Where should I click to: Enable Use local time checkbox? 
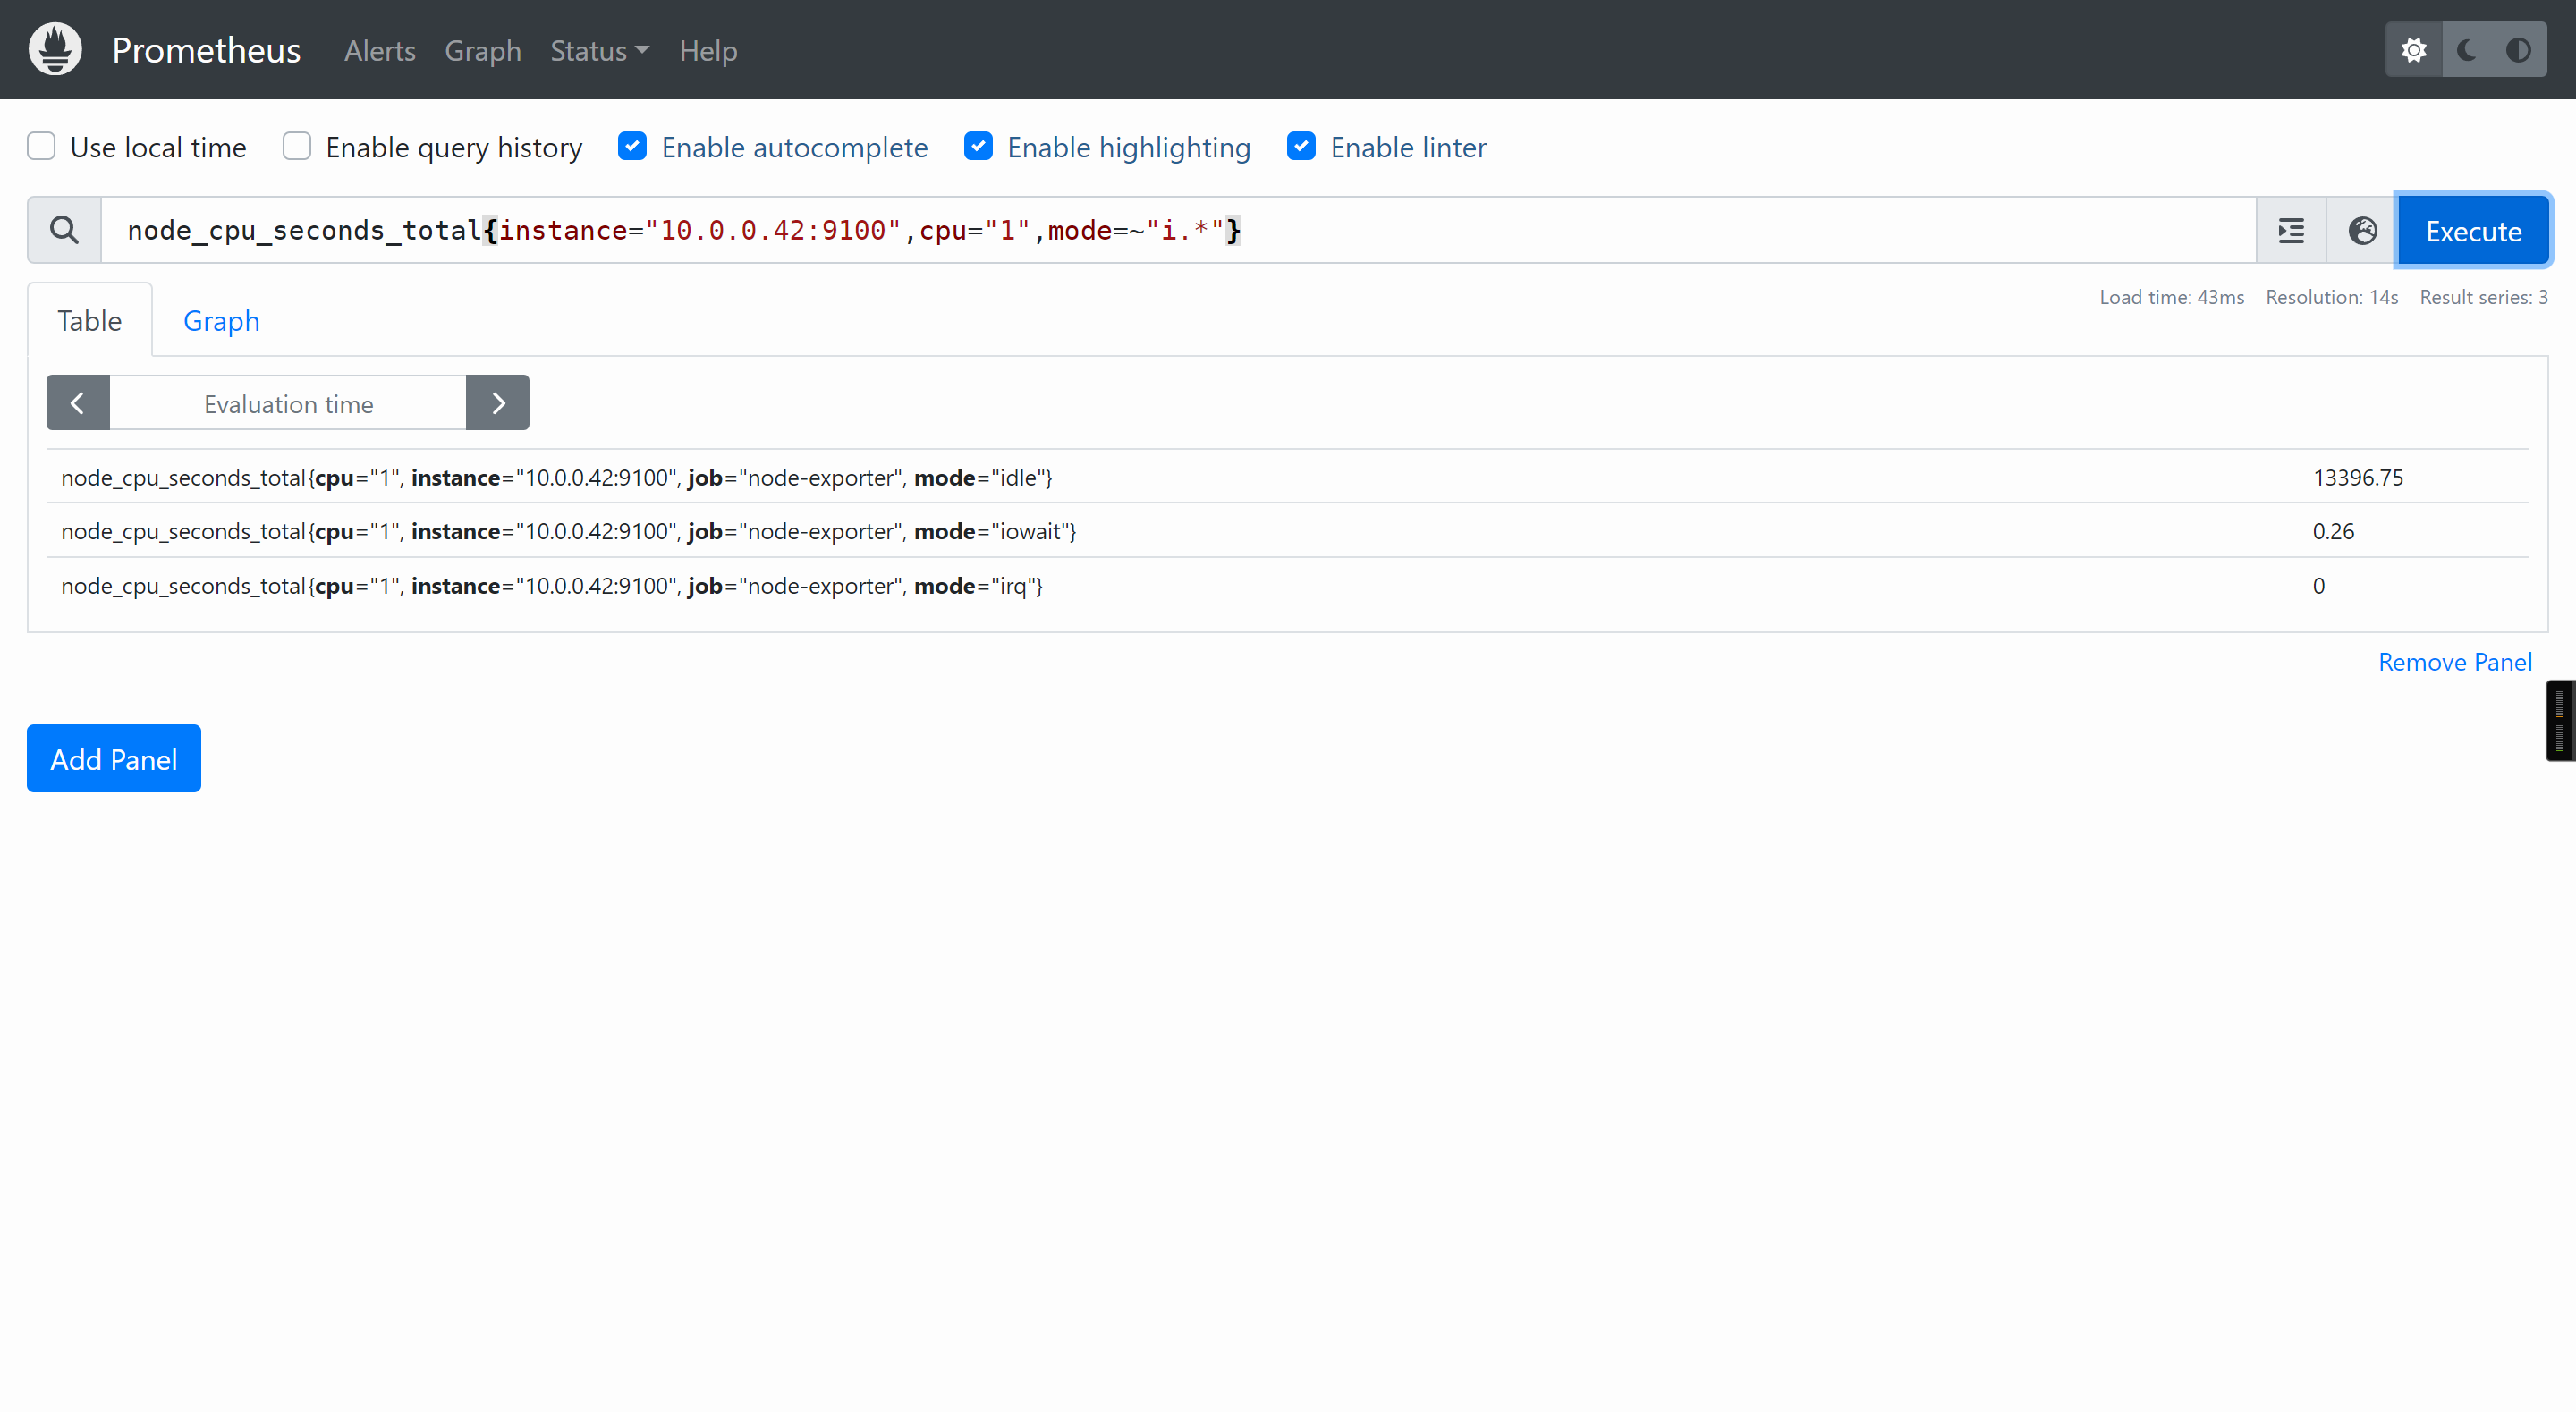pos(41,147)
